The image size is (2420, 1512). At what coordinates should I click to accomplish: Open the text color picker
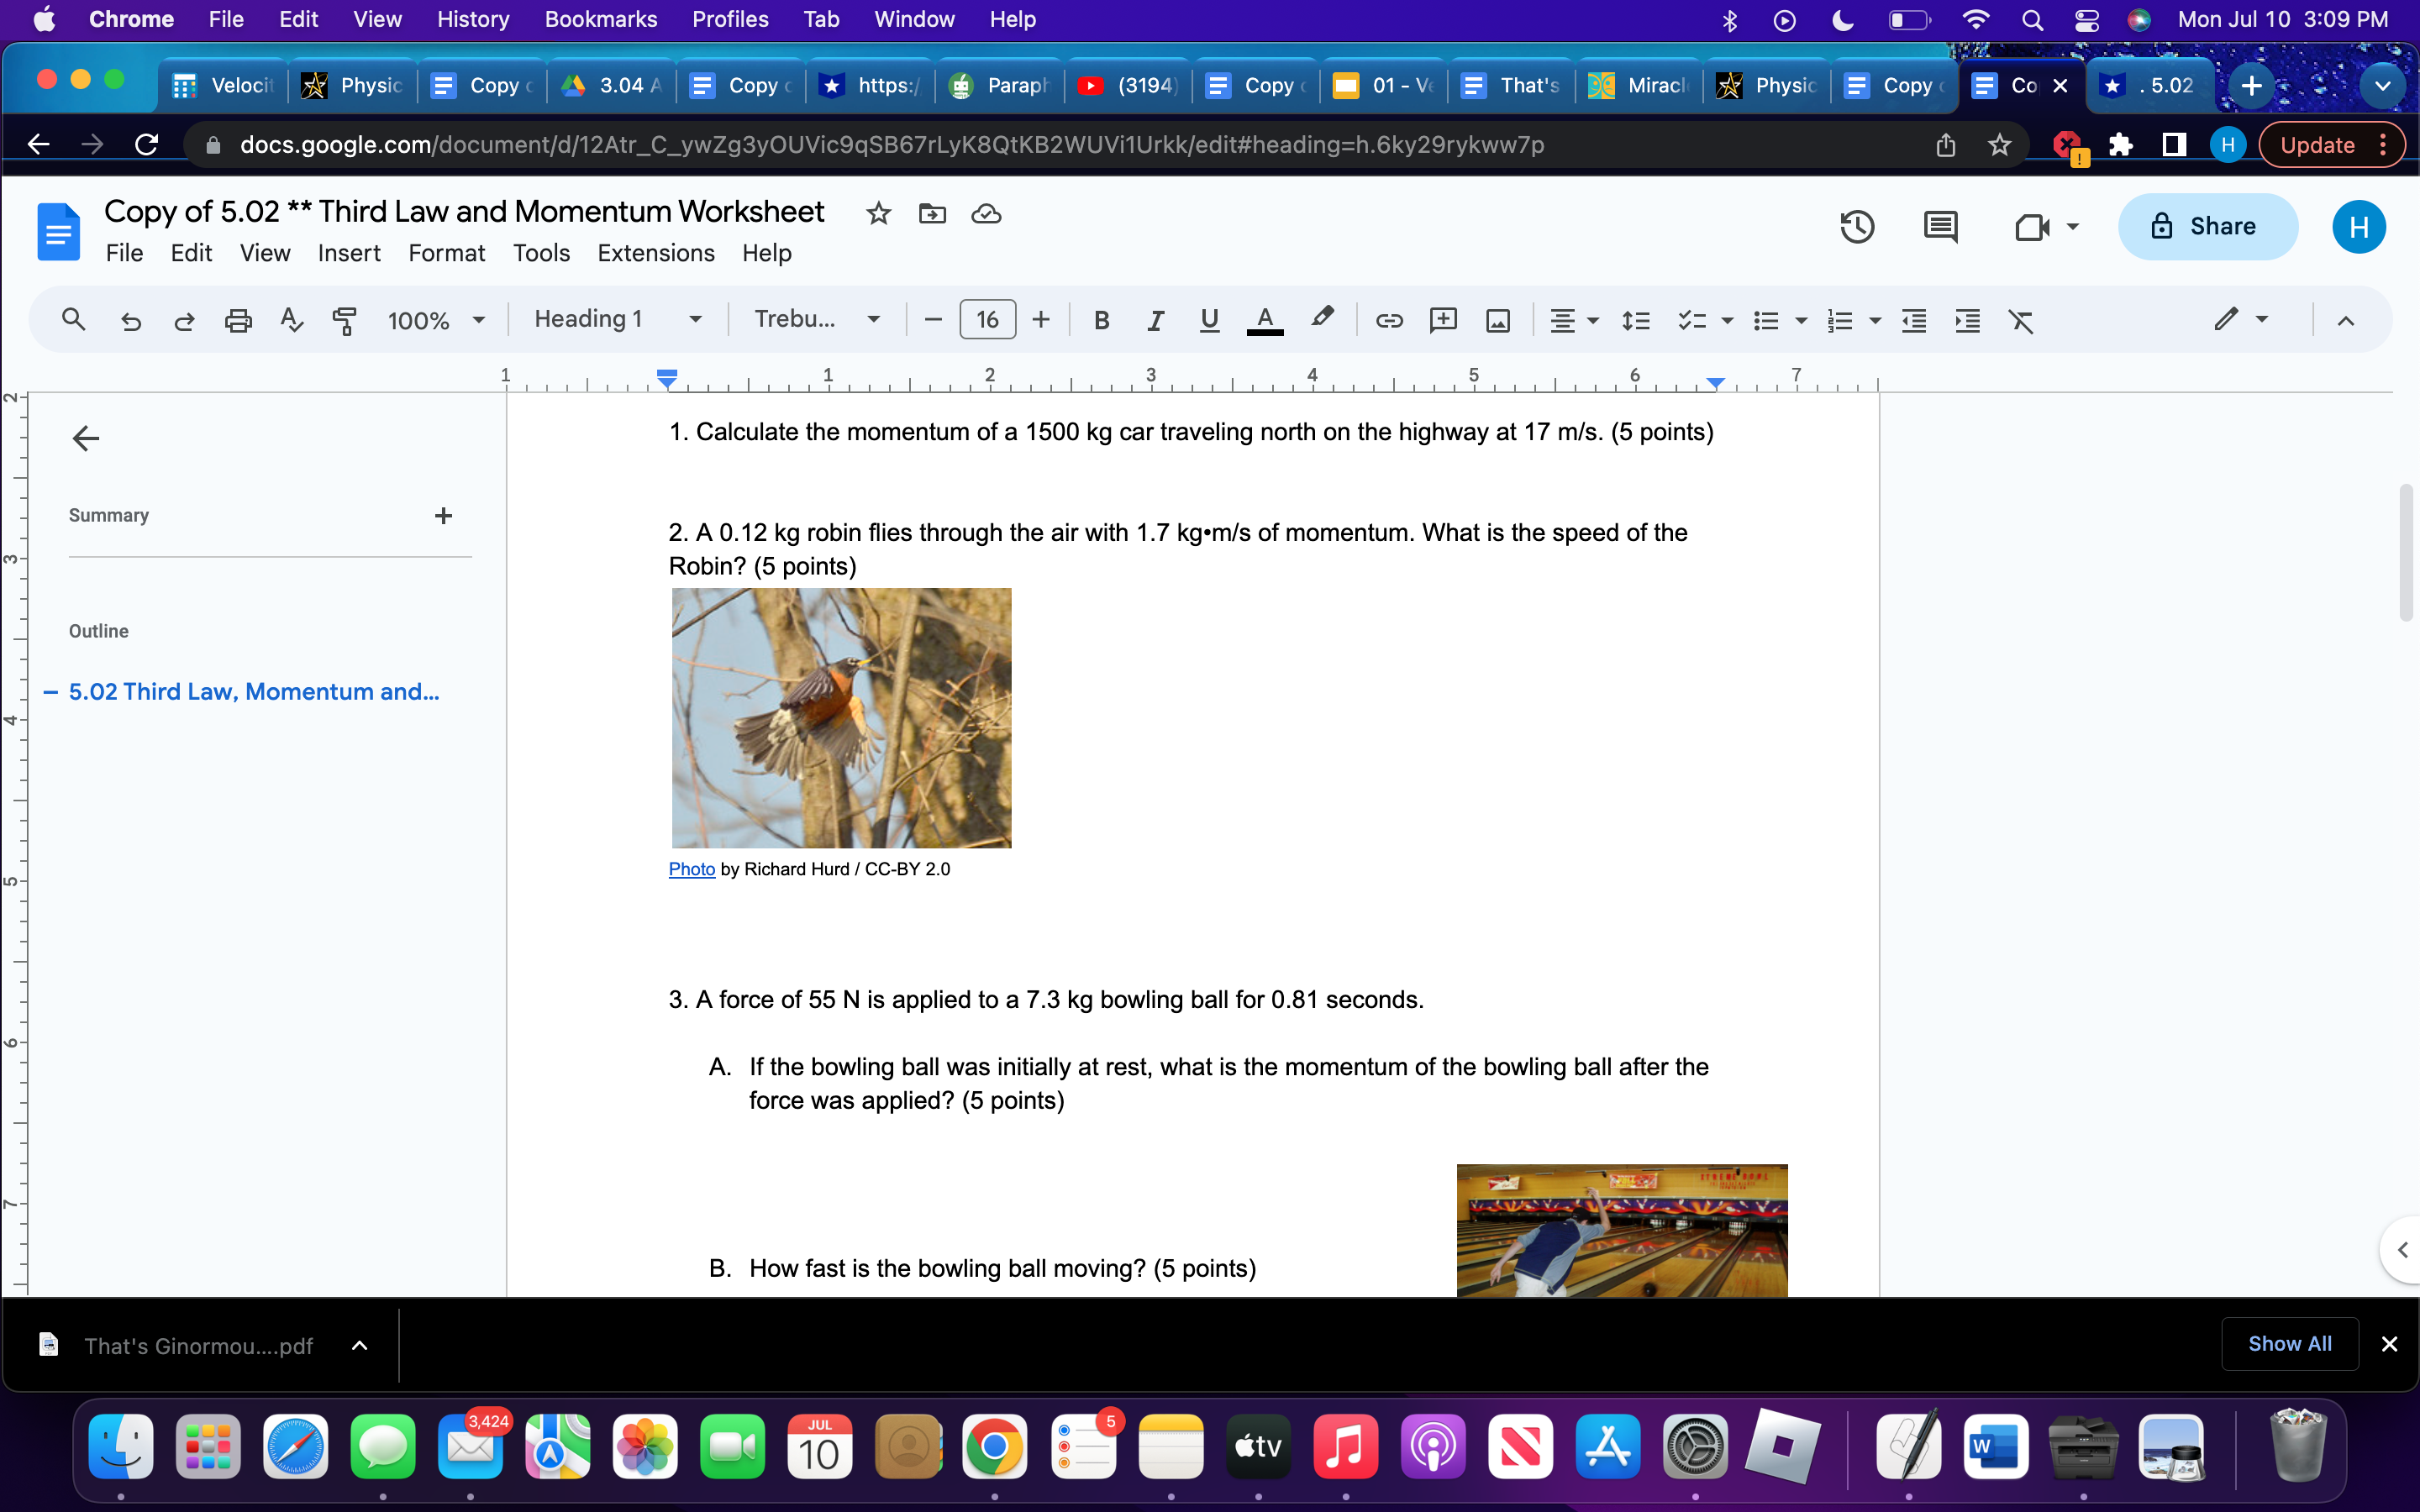click(1265, 321)
